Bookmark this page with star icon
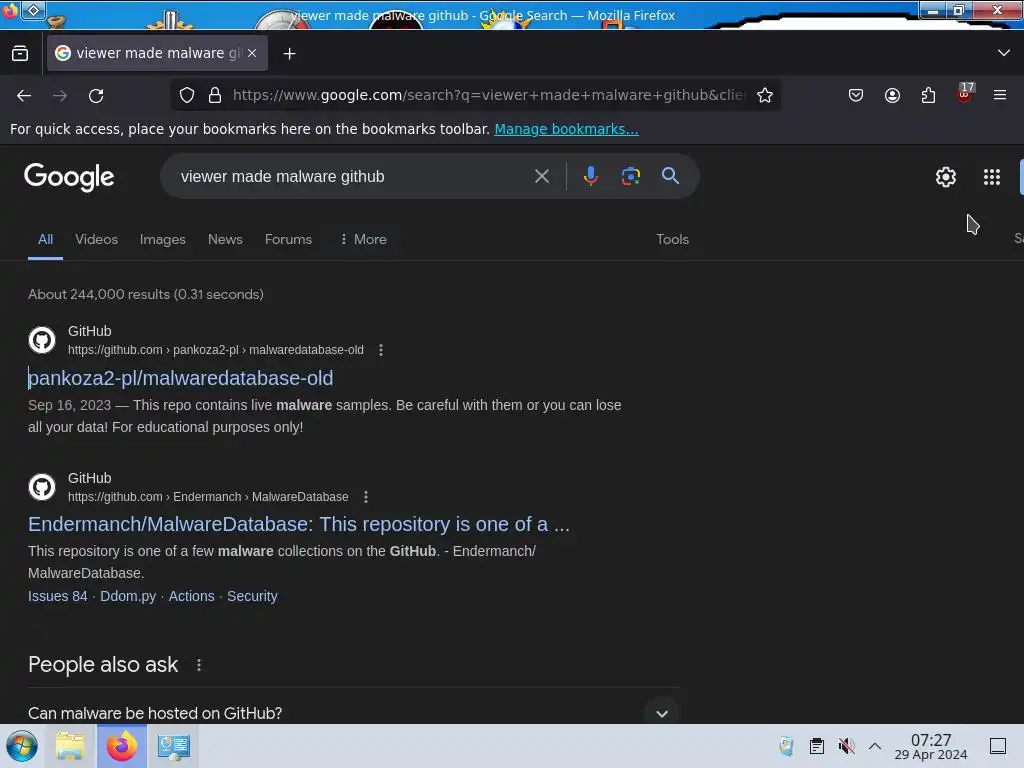 coord(765,95)
